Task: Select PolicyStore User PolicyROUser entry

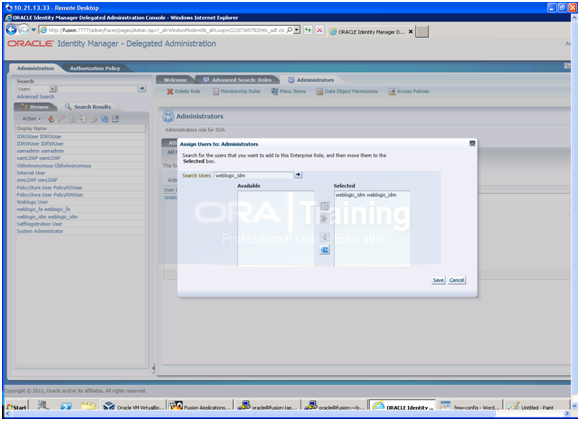Action: [x=50, y=188]
